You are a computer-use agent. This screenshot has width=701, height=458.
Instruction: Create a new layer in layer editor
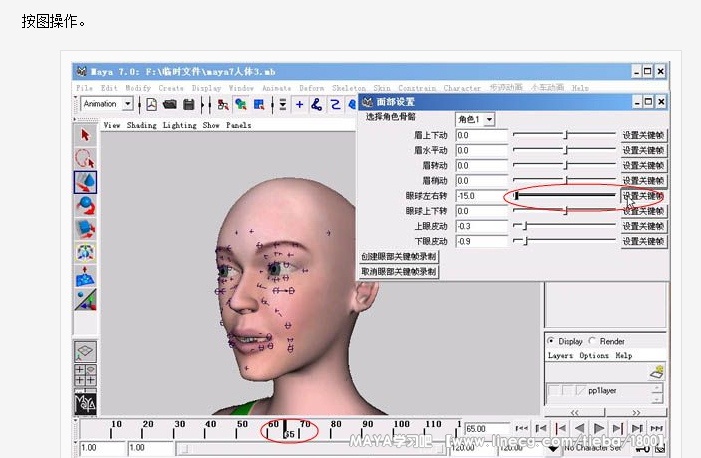(x=657, y=372)
